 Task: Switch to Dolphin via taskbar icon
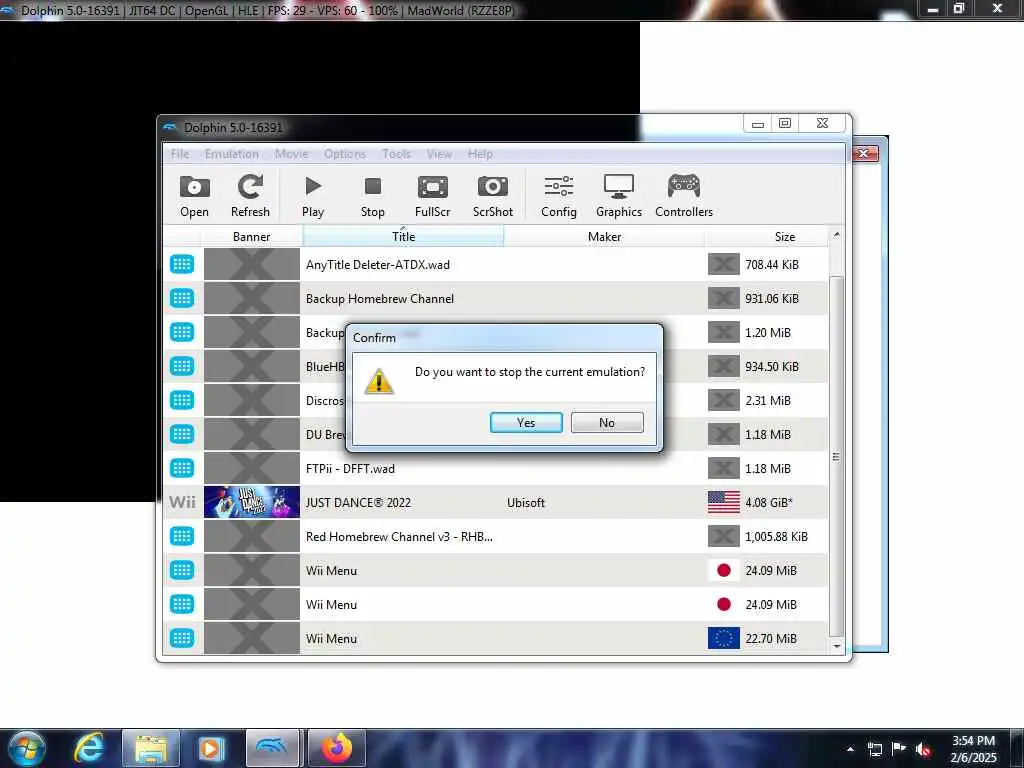click(x=273, y=748)
